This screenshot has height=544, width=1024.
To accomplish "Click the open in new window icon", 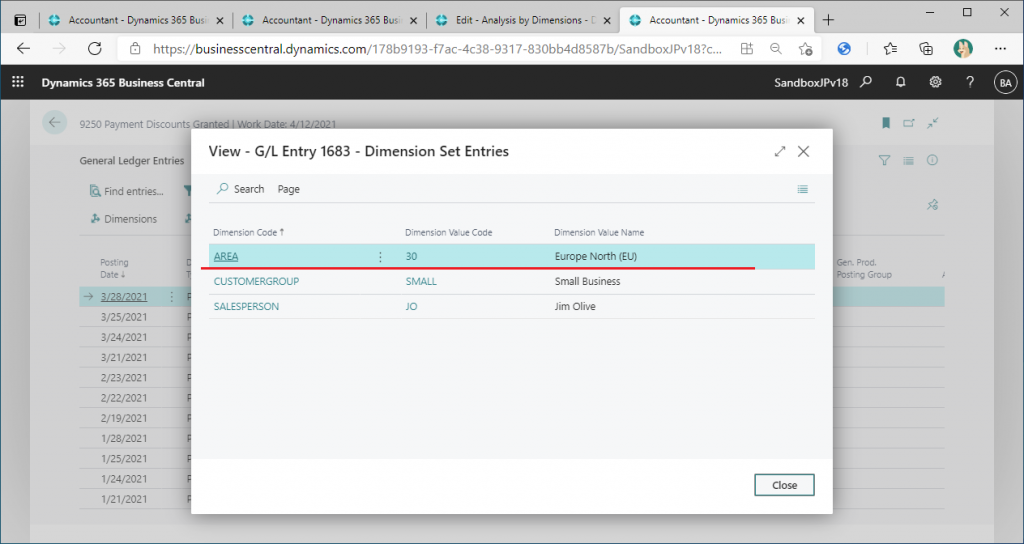I will tap(909, 123).
